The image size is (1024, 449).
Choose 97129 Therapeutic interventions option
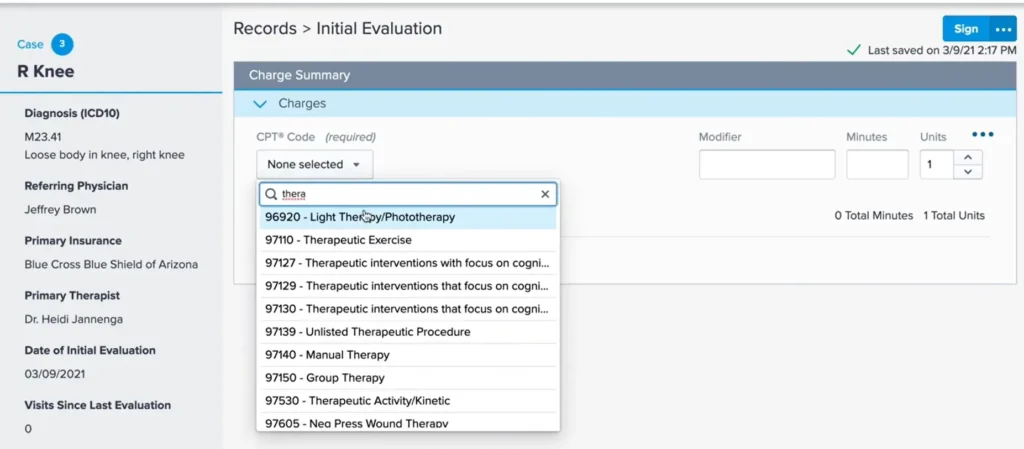coord(408,286)
